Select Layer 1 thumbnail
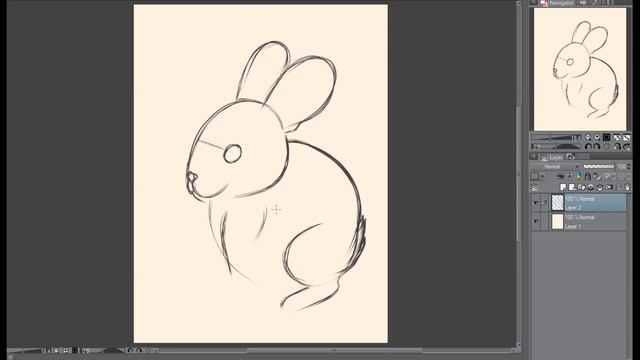640x360 pixels. coord(558,221)
